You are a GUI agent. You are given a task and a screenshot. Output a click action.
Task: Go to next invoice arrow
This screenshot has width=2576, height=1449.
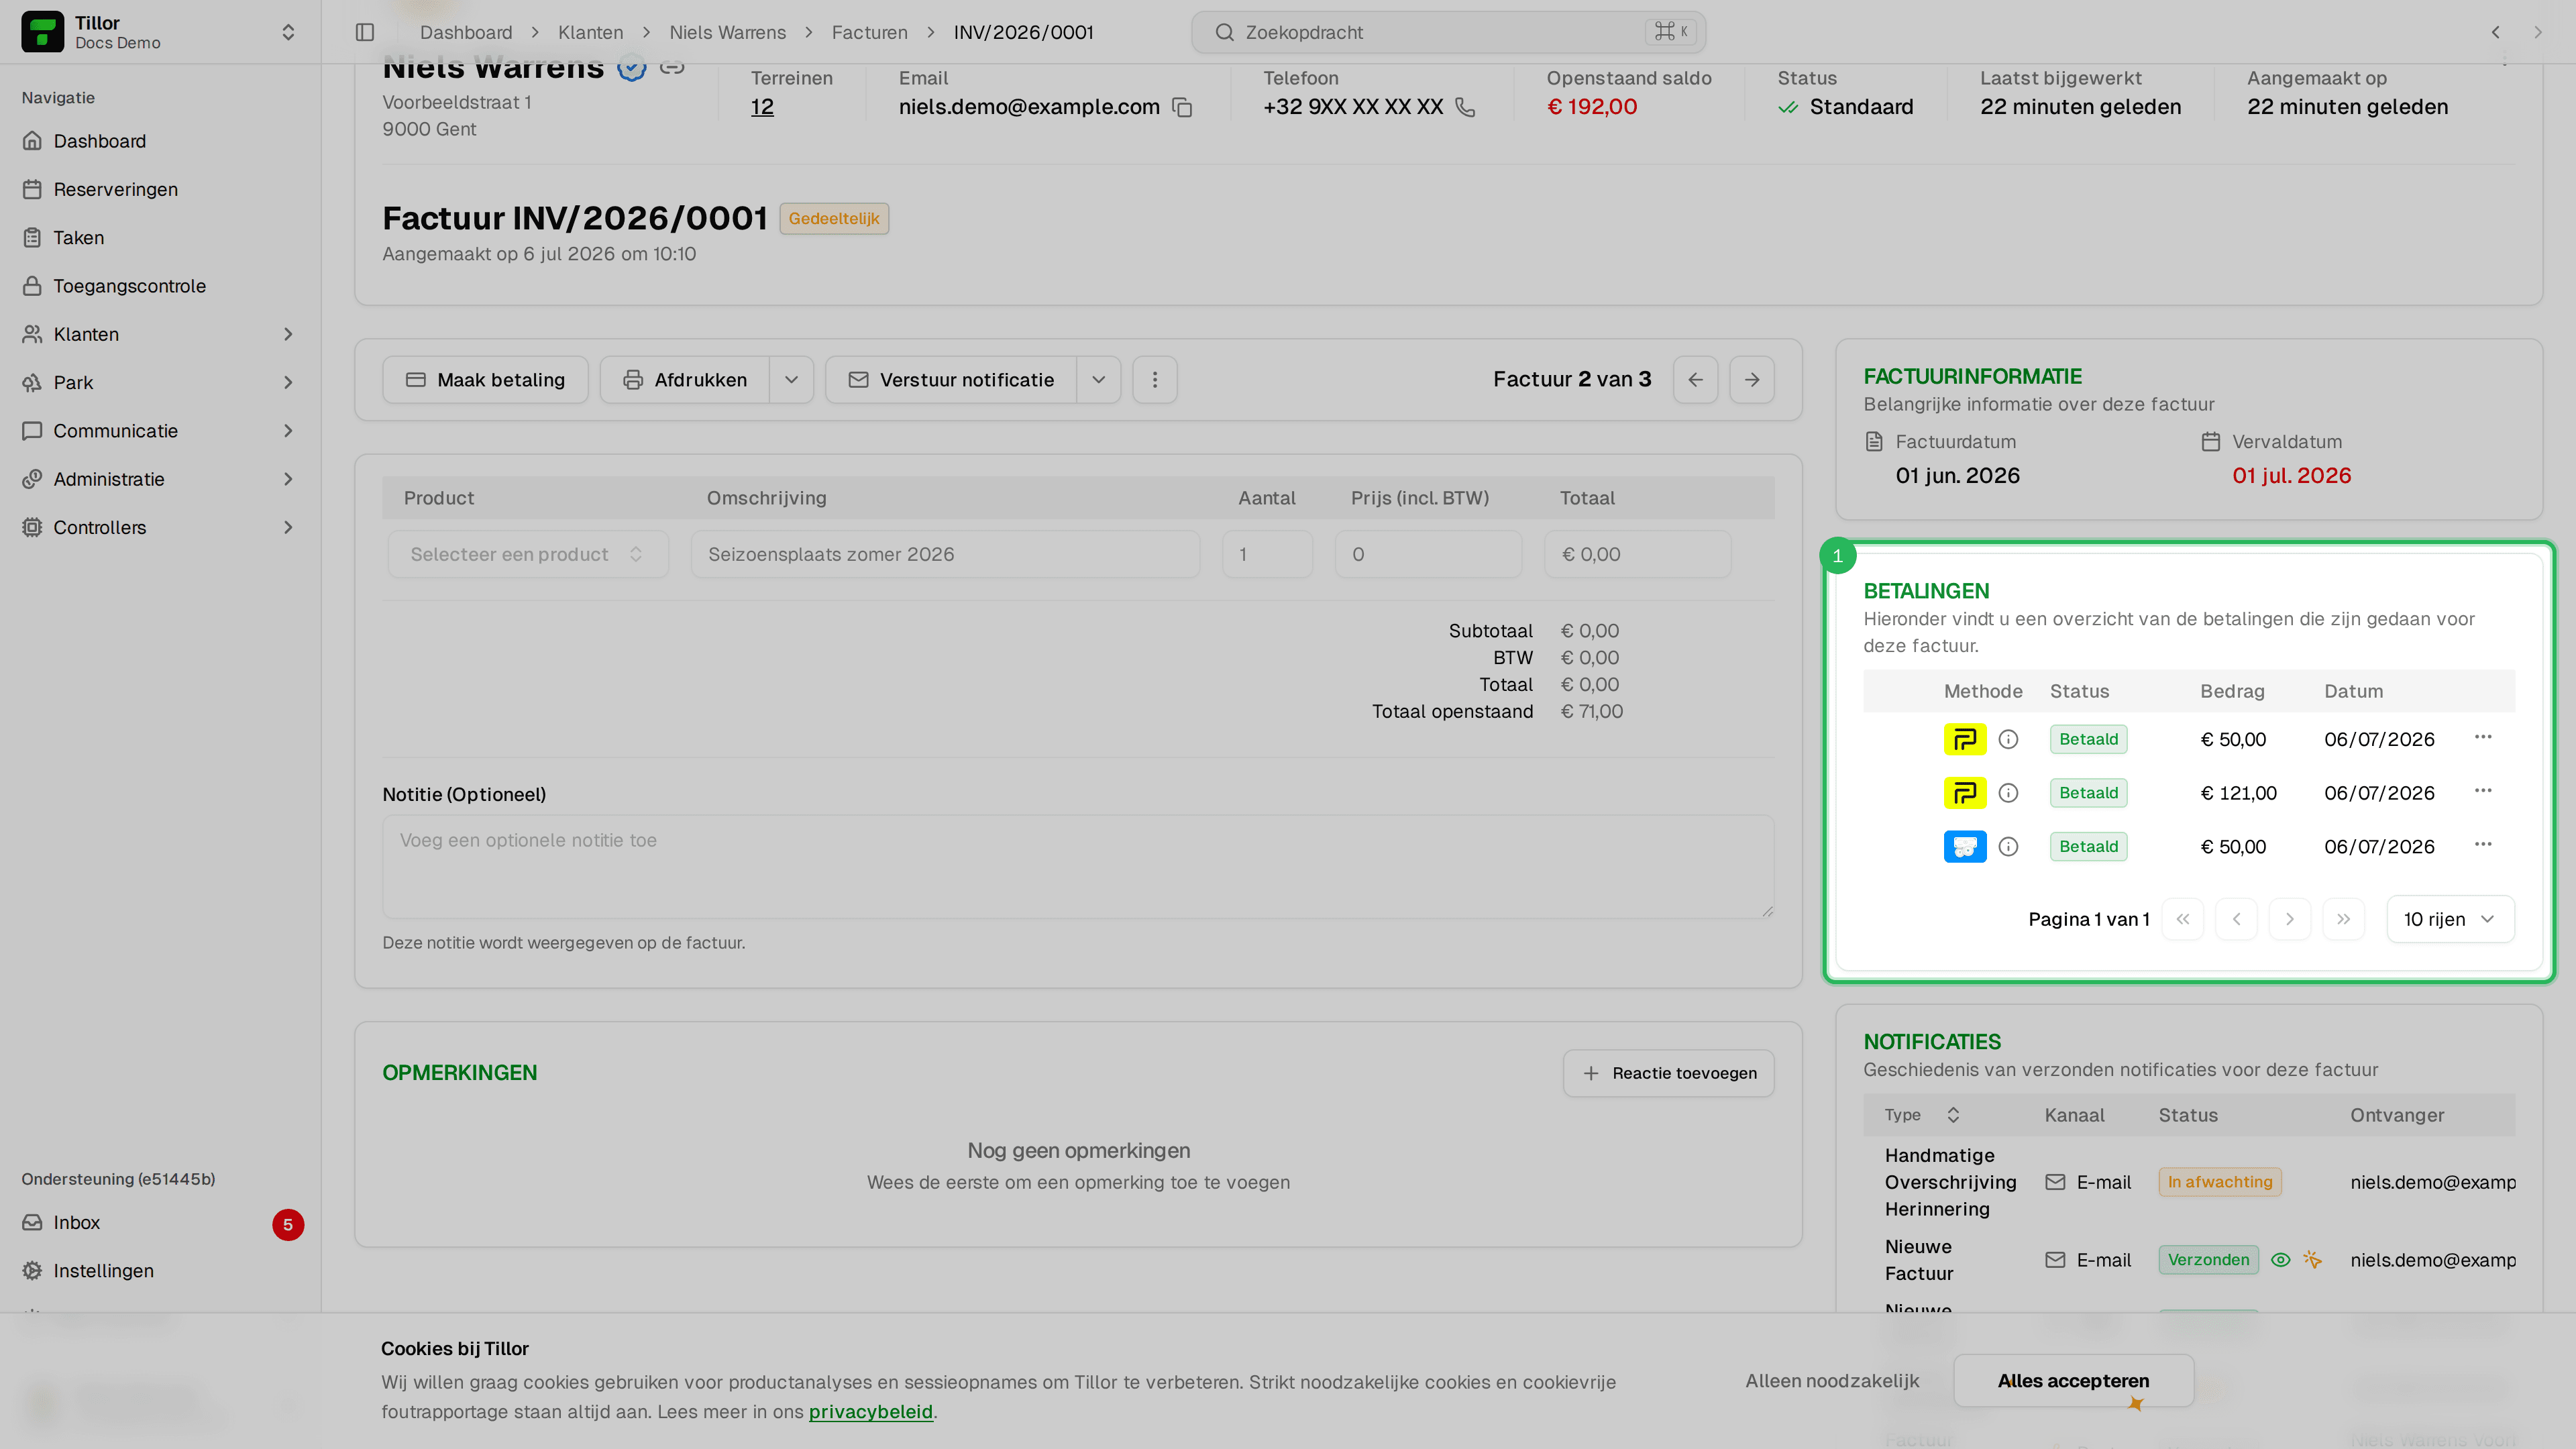(1752, 380)
